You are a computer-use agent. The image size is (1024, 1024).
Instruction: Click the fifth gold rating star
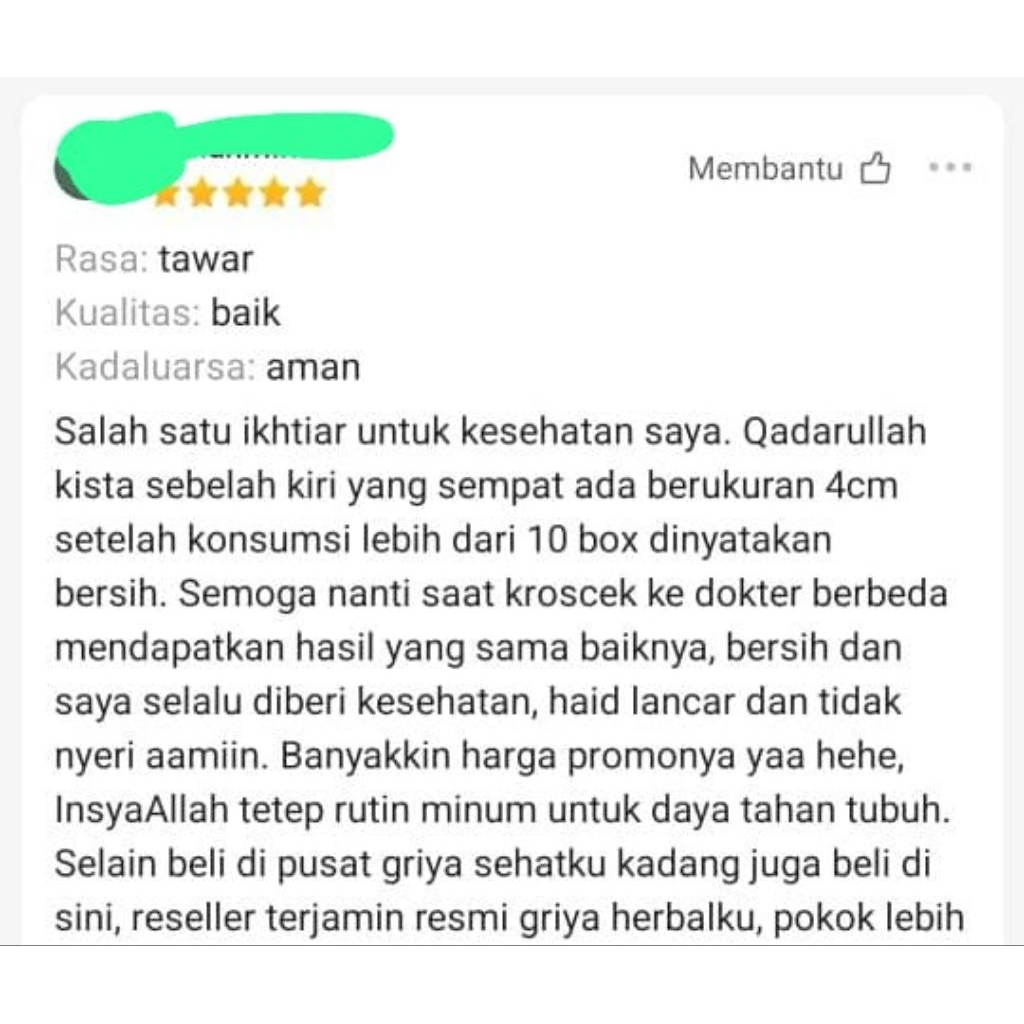point(310,193)
